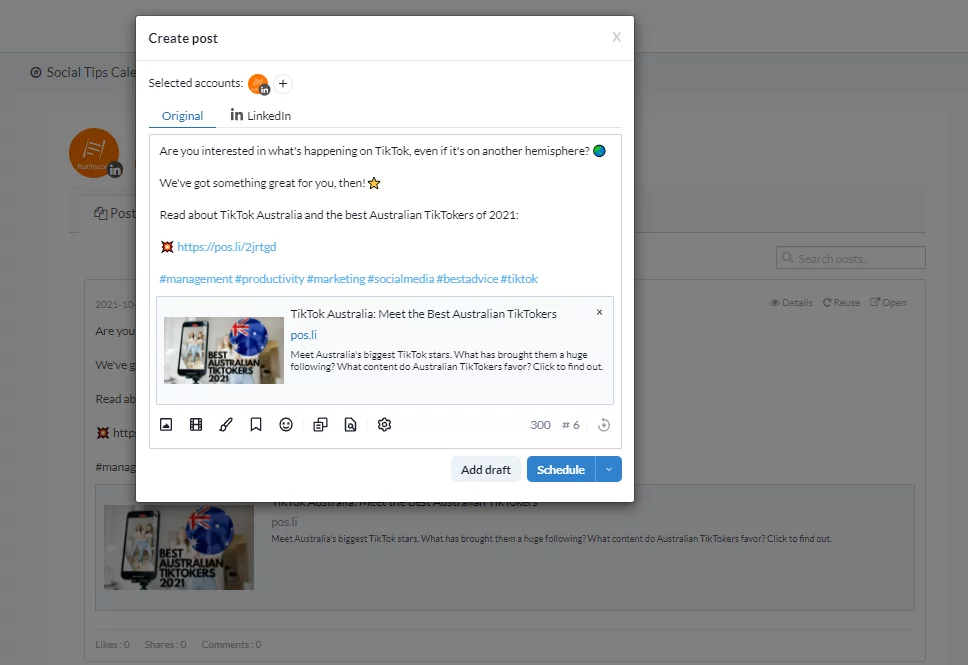
Task: Click the Best Australian TikTokers preview thumbnail
Action: point(223,350)
